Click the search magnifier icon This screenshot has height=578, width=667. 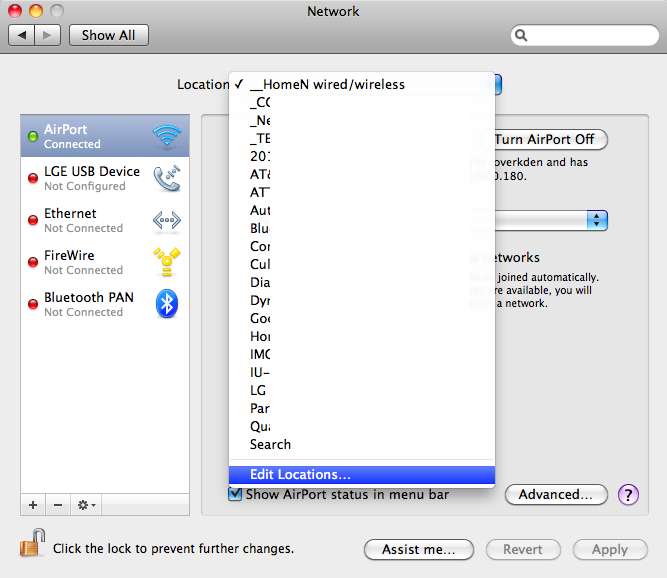(x=521, y=35)
